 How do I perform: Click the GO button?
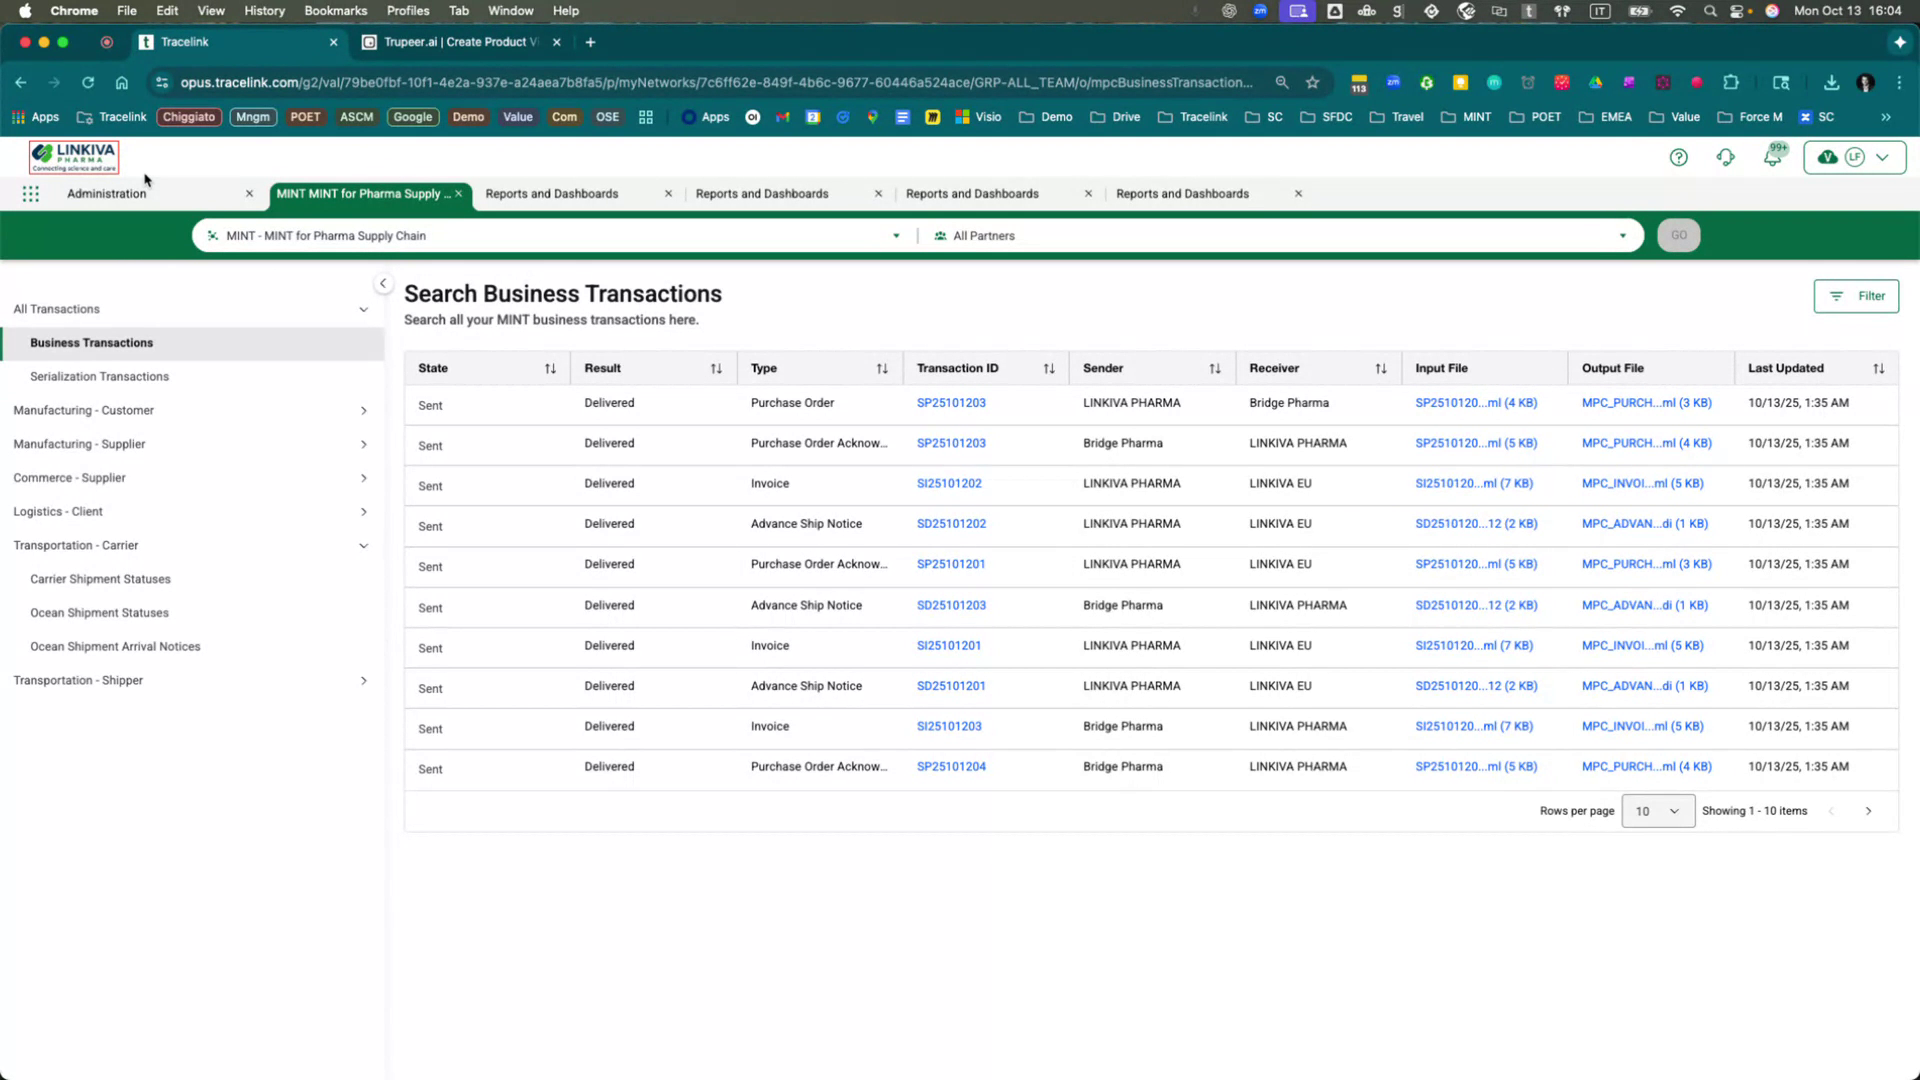[1678, 235]
